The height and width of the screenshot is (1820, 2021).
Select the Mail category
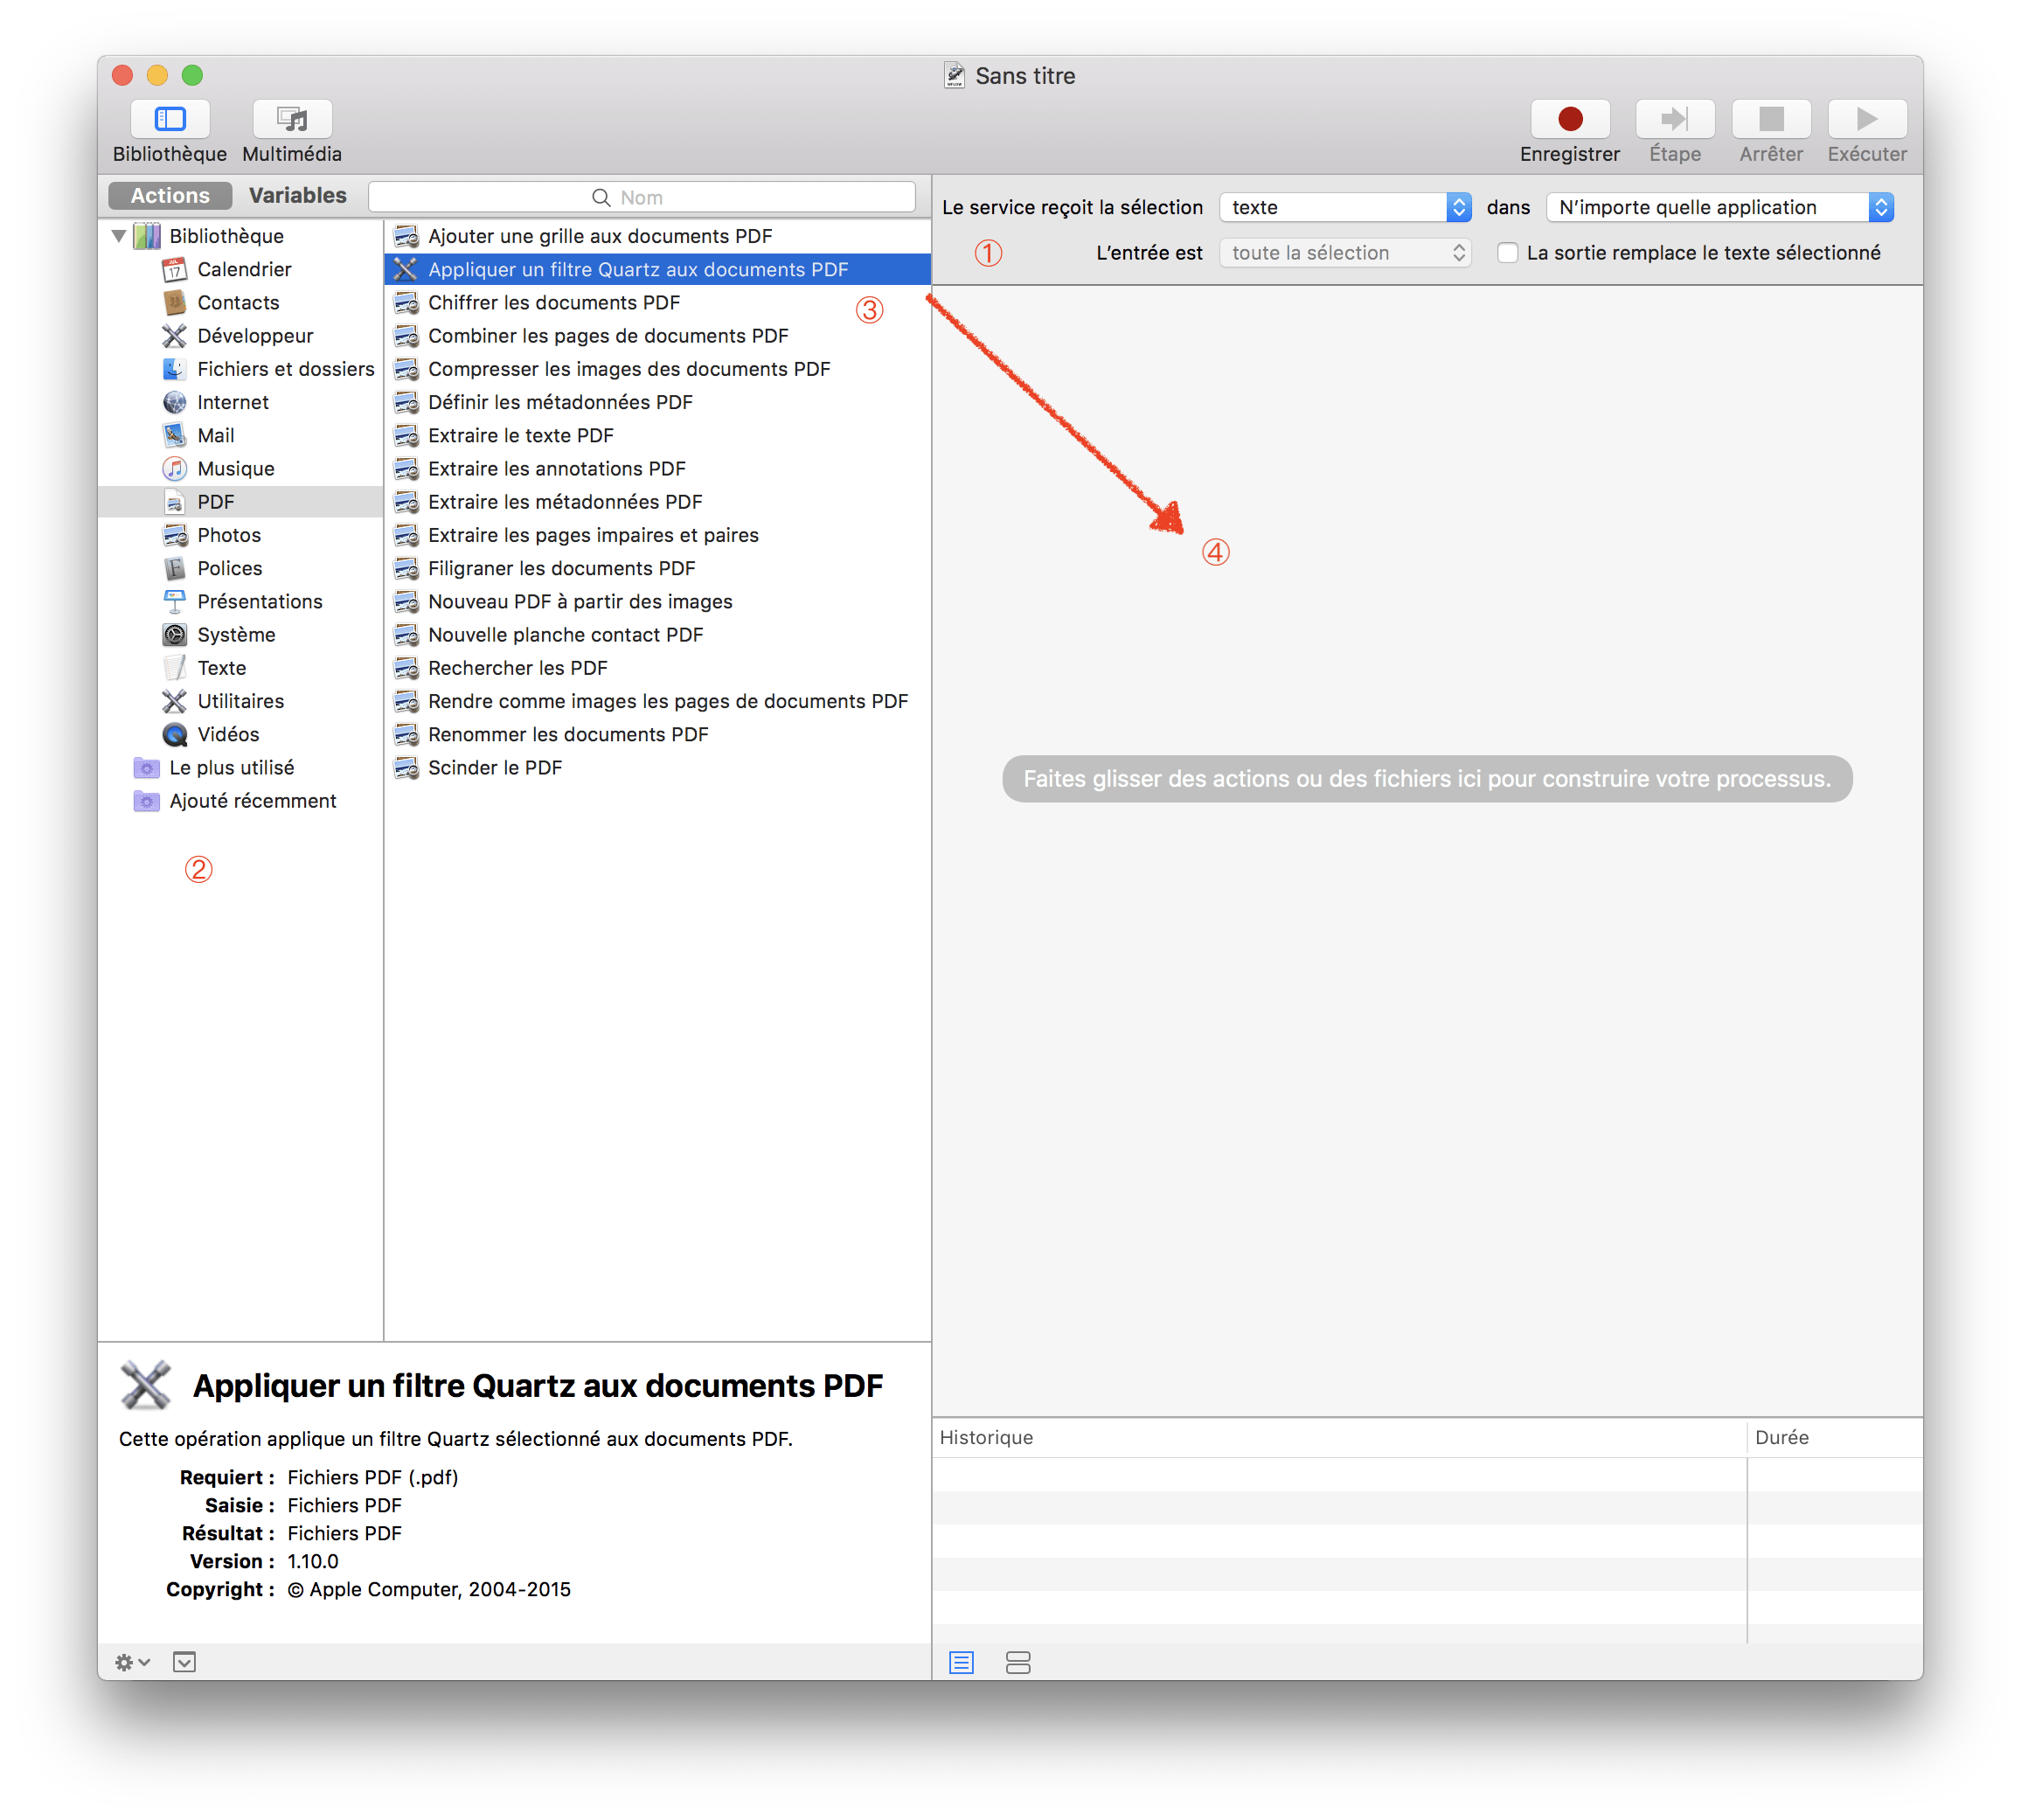241,435
